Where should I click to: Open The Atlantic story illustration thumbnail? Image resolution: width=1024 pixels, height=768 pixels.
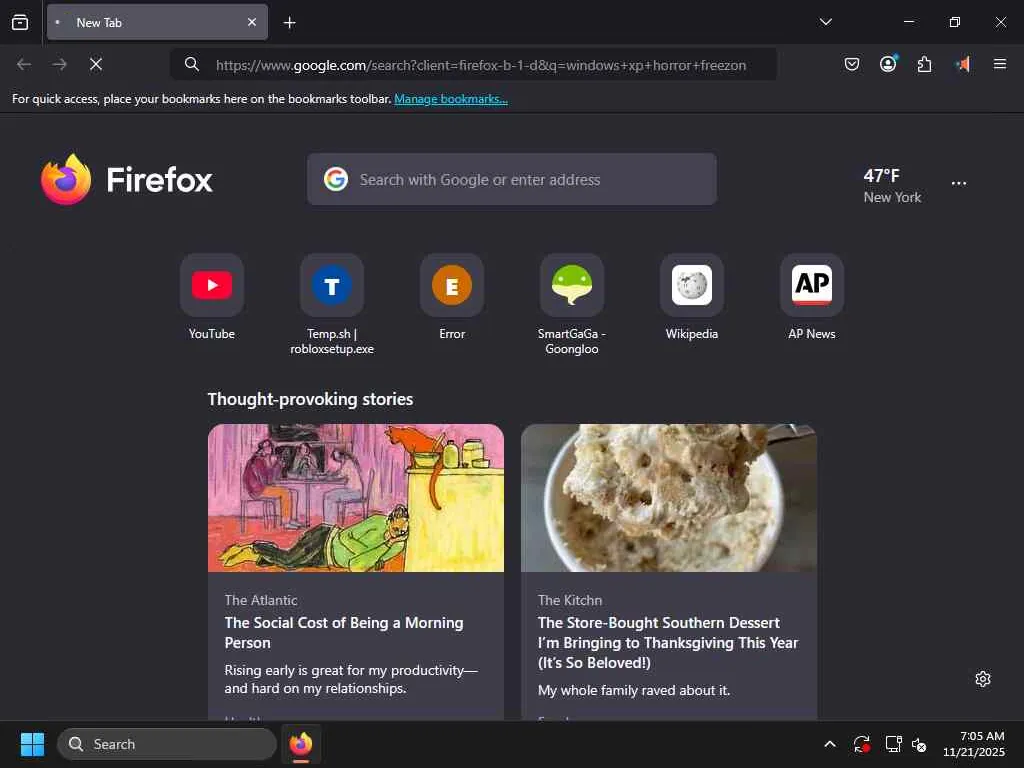[x=356, y=498]
